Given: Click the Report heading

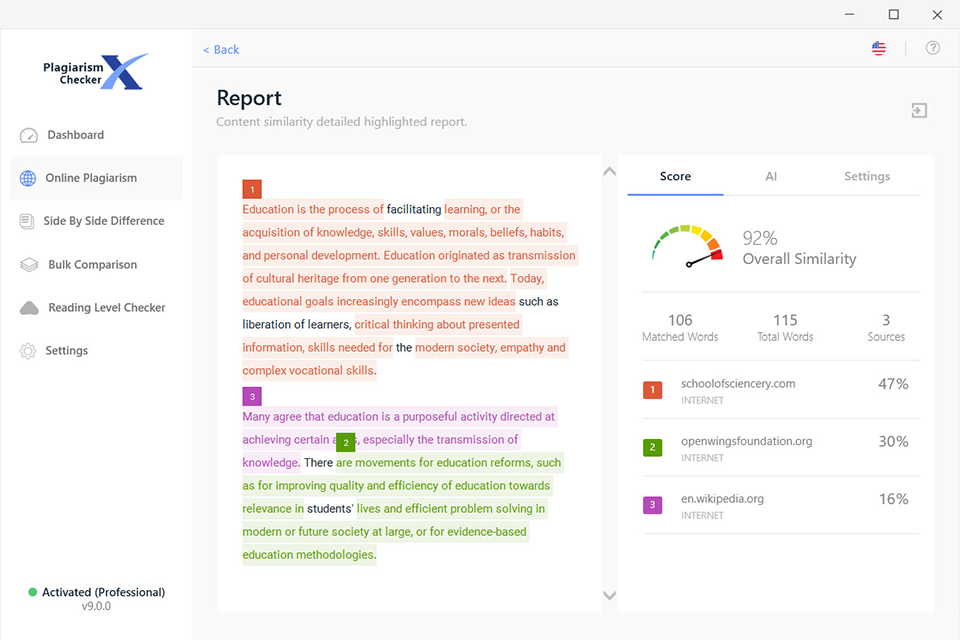Looking at the screenshot, I should pos(249,98).
